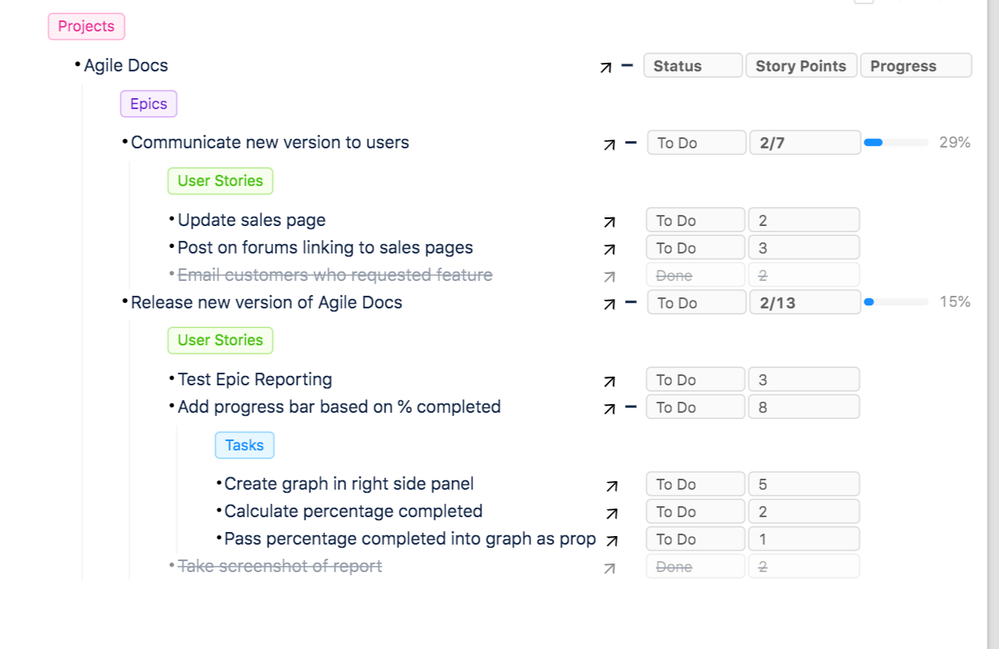Click arrow icon next to Calculate percentage completed

coord(612,513)
